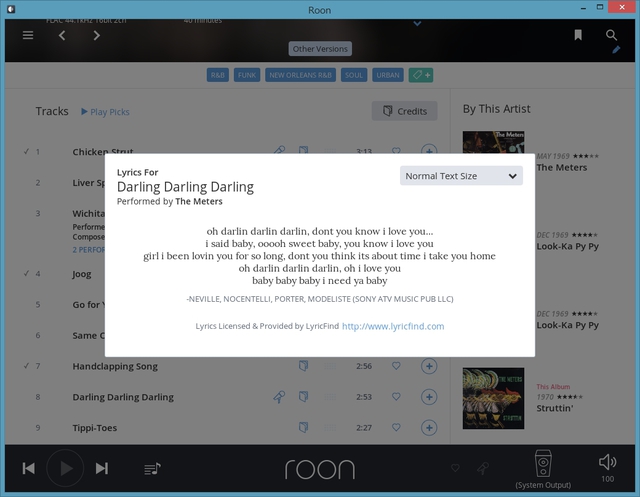Viewport: 640px width, 497px height.
Task: Click The Meters artist name in lyrics dialog
Action: [199, 201]
